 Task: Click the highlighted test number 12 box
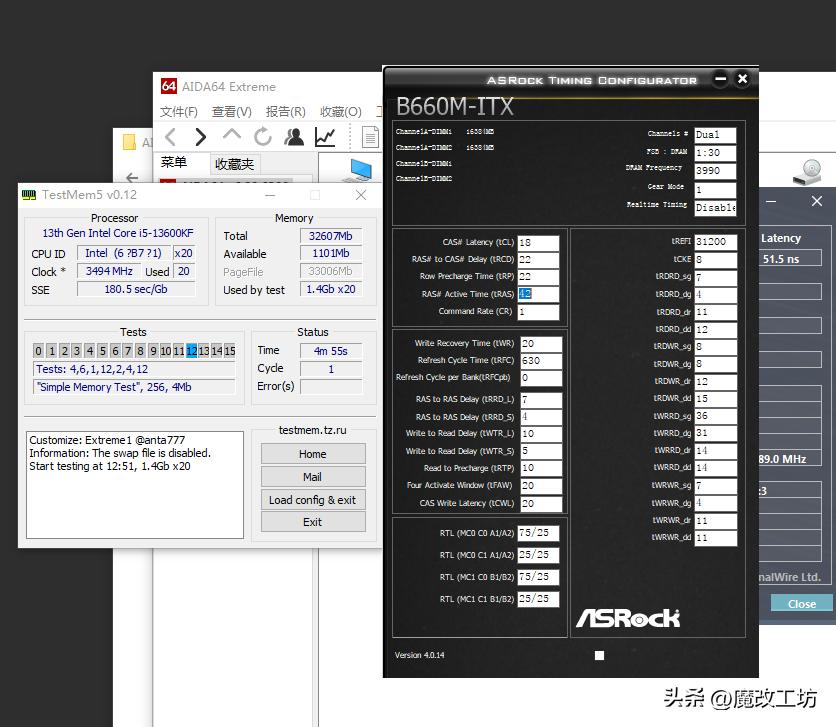click(x=191, y=351)
